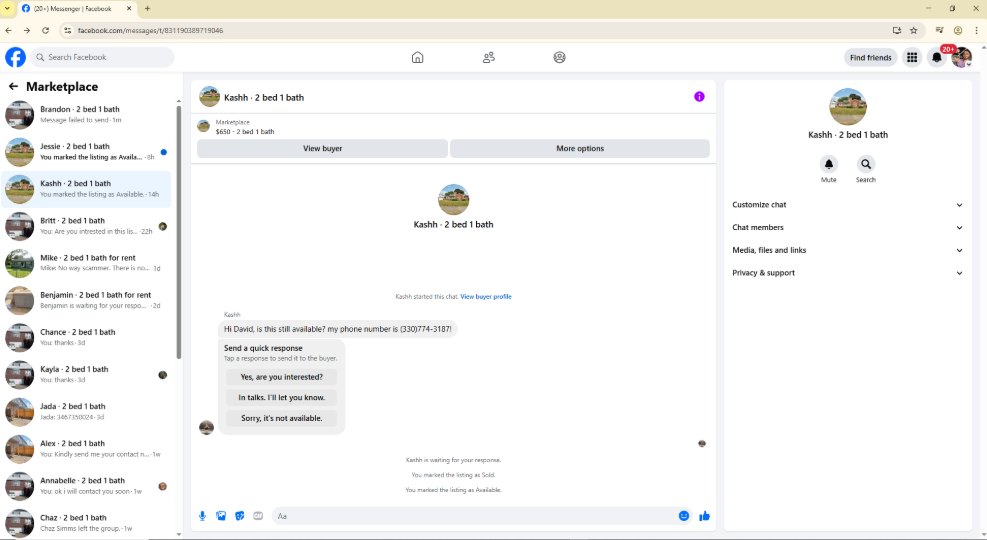Open the Home feed icon
The height and width of the screenshot is (540, 987).
tap(417, 57)
